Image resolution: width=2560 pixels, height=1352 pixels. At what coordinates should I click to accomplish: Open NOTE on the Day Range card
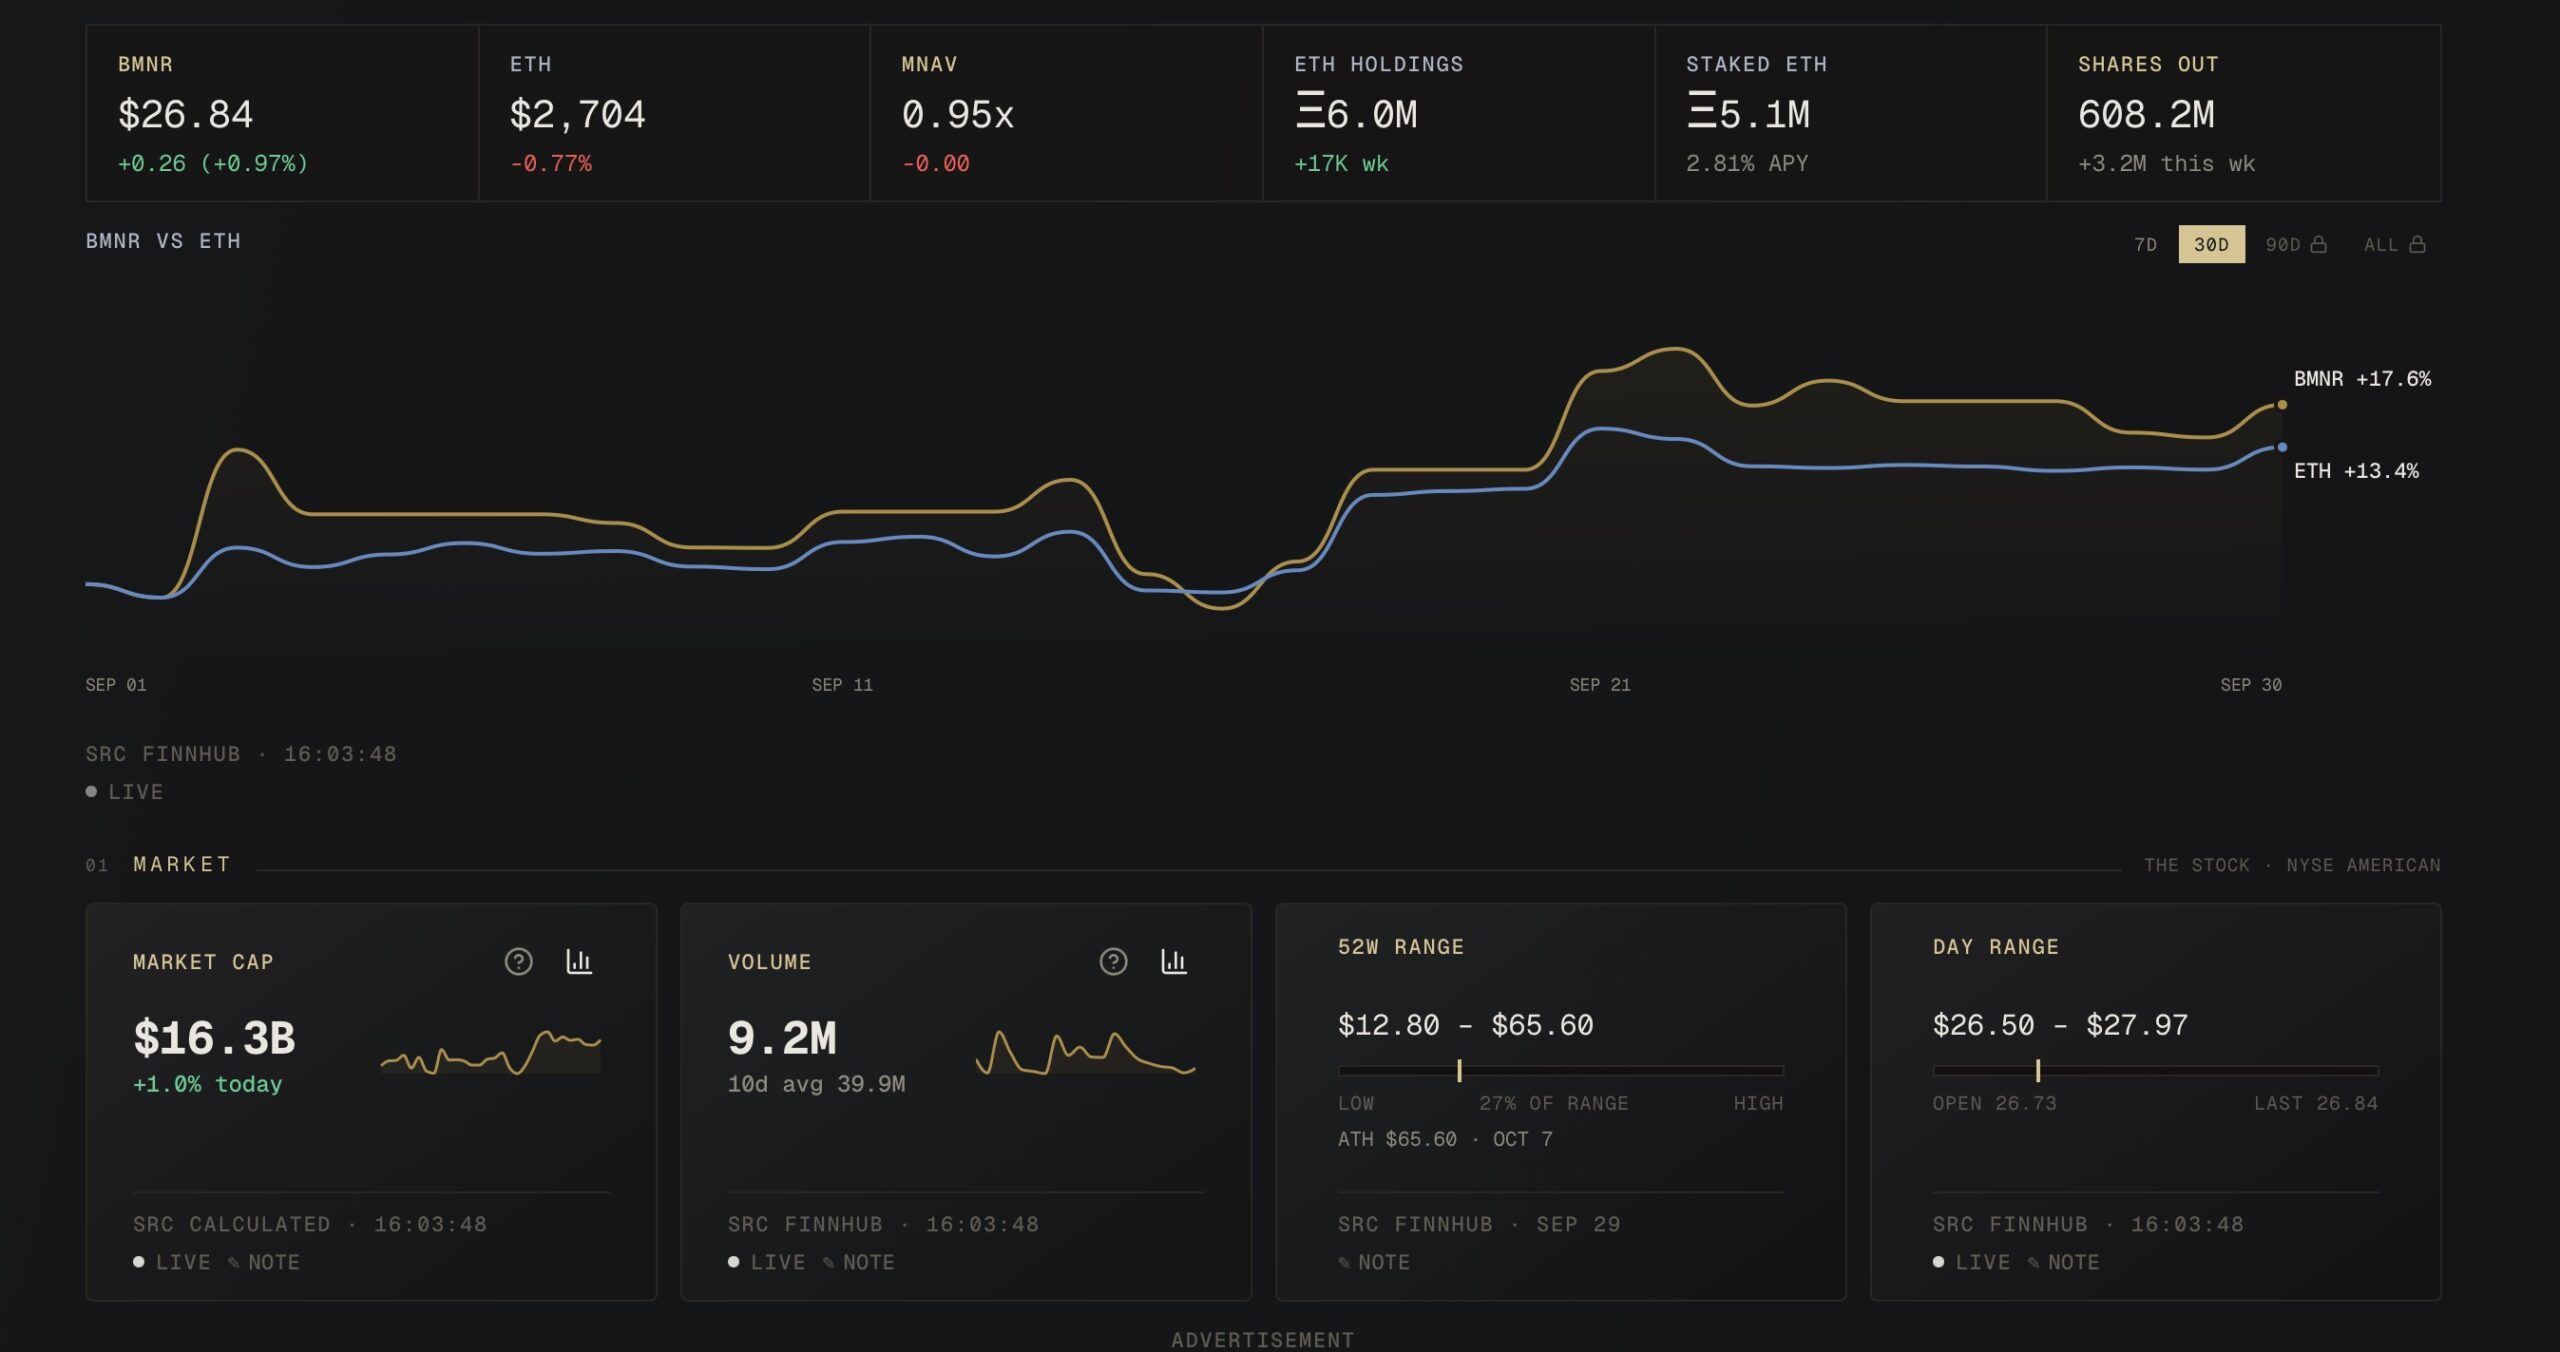click(x=2064, y=1262)
